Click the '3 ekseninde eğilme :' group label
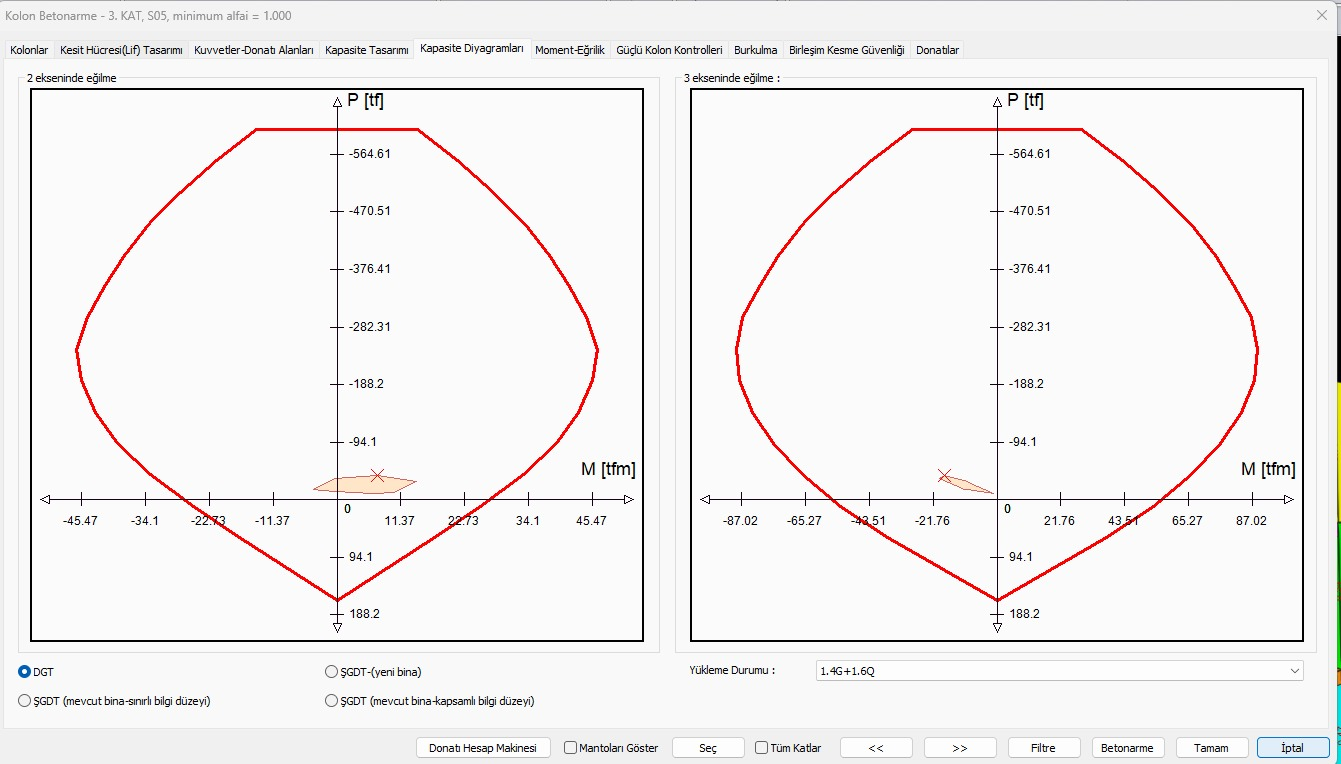Viewport: 1341px width, 764px height. pos(731,77)
